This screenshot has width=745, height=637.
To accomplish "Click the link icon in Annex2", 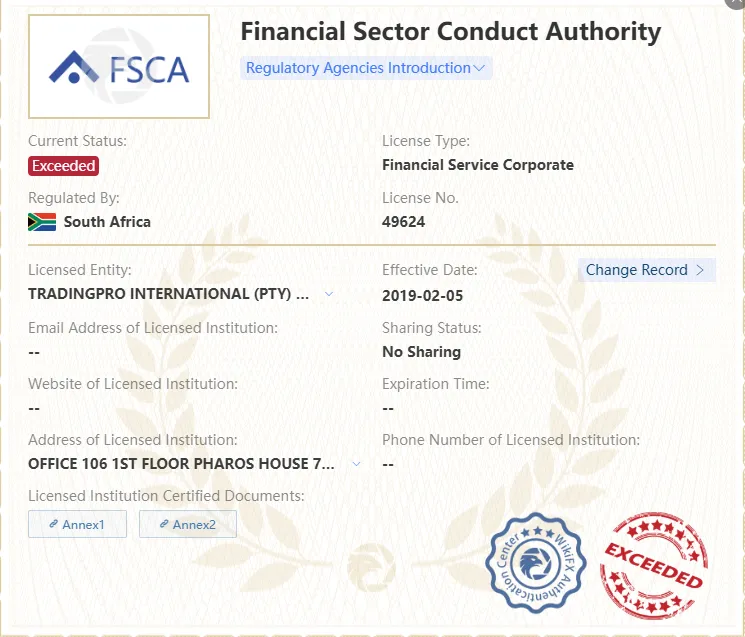I will tap(164, 524).
